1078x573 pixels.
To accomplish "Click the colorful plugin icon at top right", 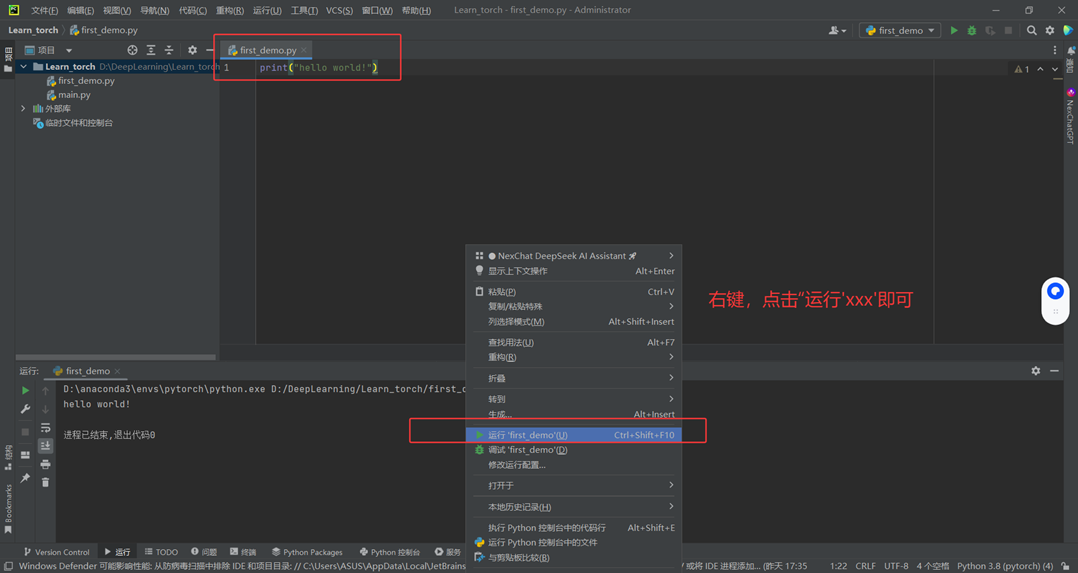I will (x=1068, y=30).
